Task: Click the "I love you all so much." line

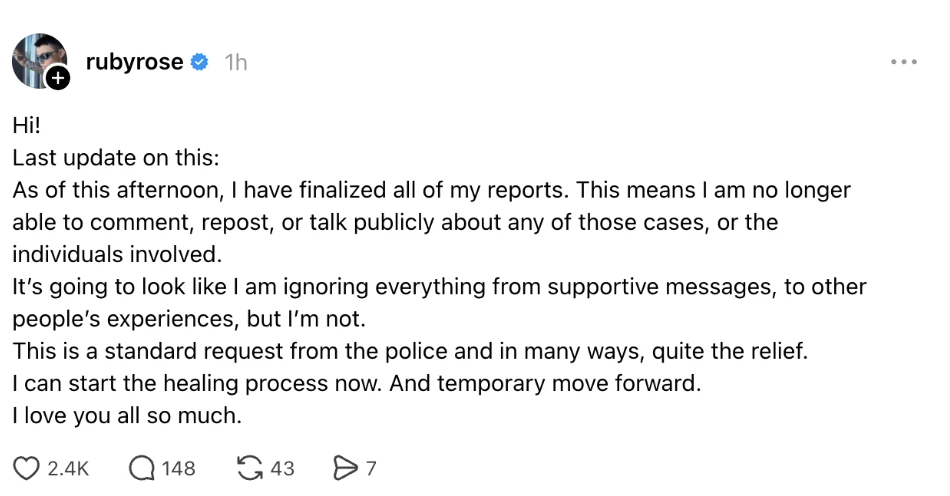Action: coord(127,414)
